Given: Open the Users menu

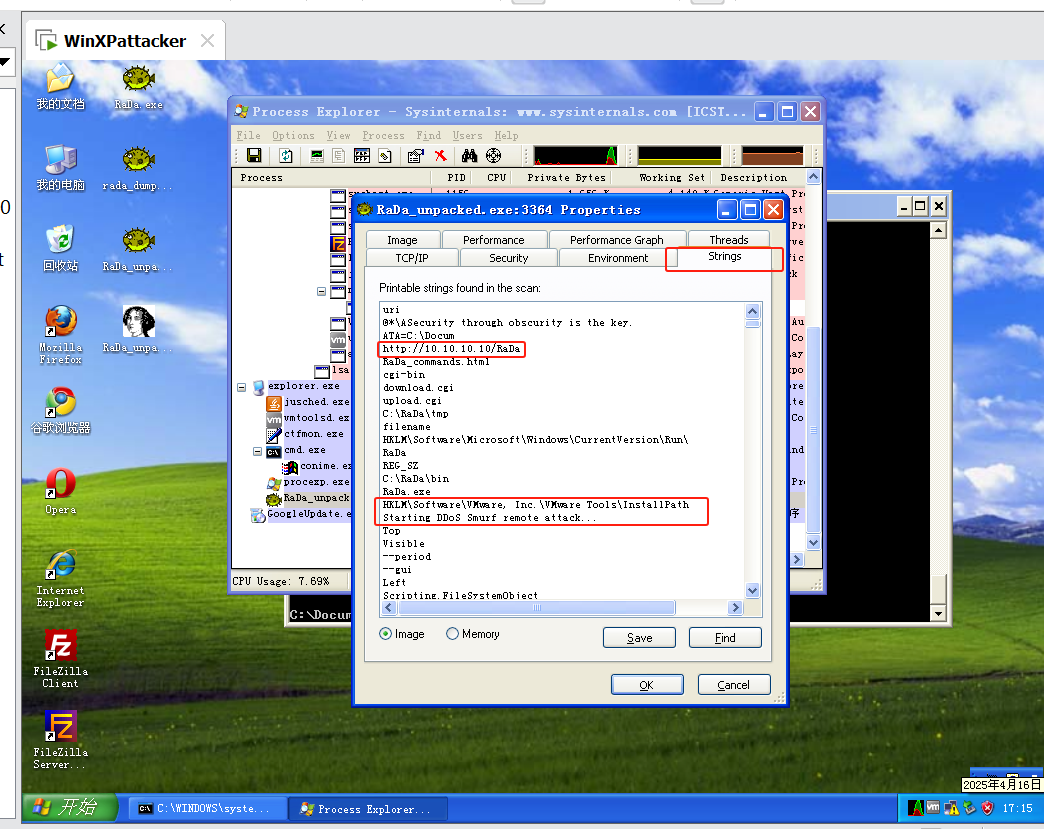Looking at the screenshot, I should point(467,136).
